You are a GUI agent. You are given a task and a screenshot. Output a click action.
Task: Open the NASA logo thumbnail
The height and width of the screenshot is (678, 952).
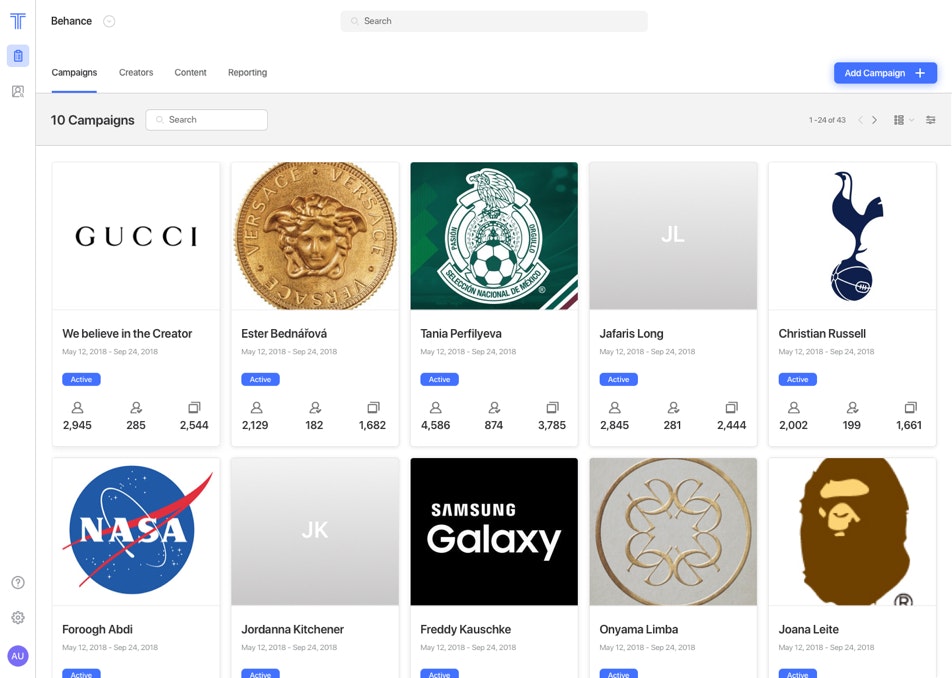136,532
